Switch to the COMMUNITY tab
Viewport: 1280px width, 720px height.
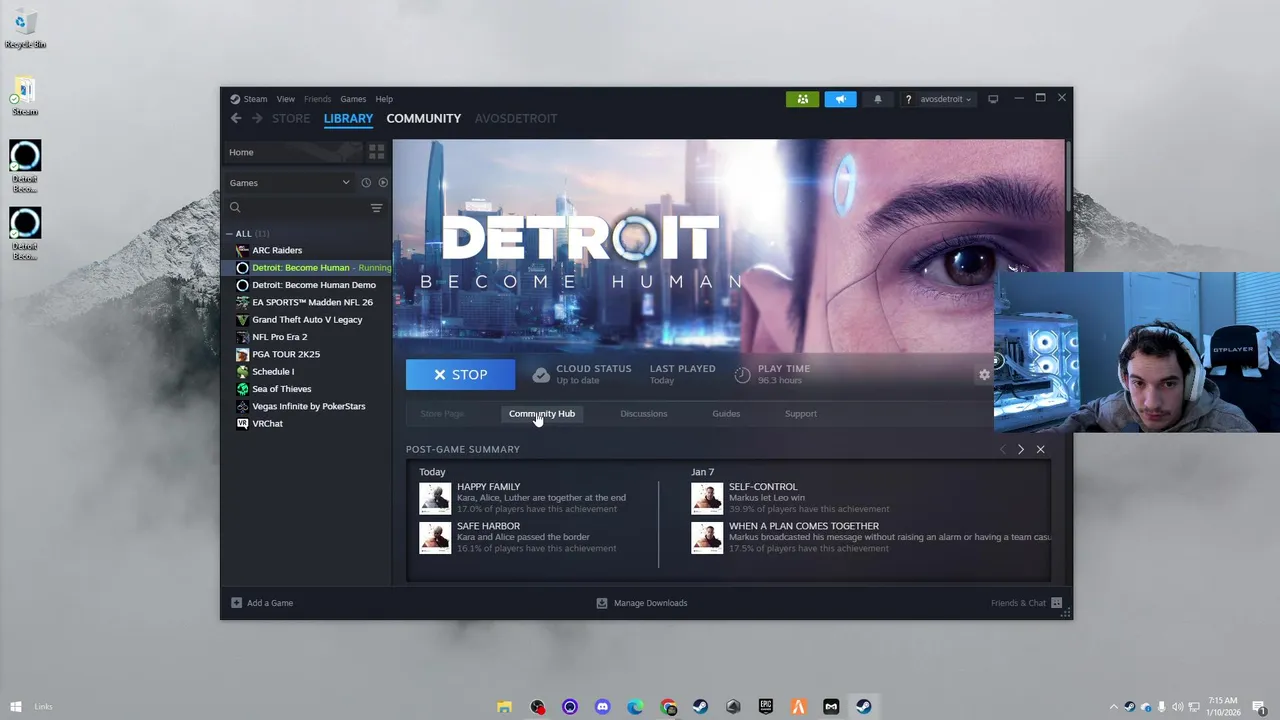tap(424, 118)
